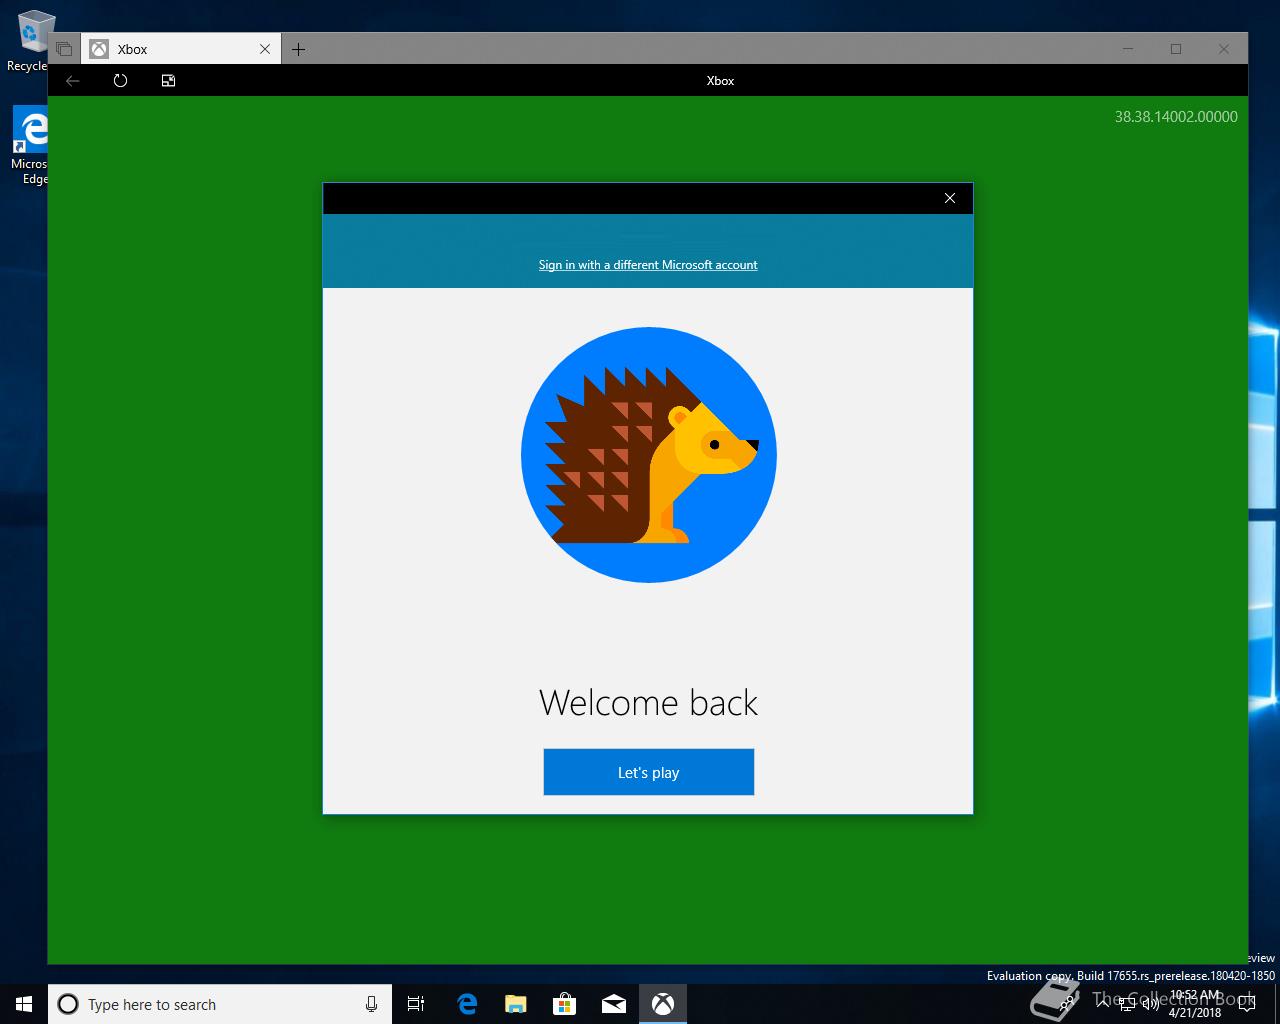This screenshot has width=1280, height=1024.
Task: Add a new tab with plus icon
Action: [x=298, y=49]
